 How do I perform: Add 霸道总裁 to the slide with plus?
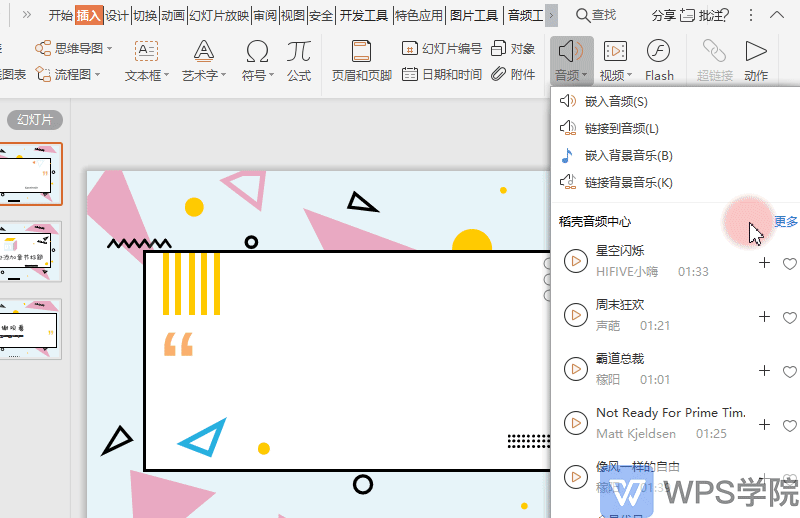point(764,371)
